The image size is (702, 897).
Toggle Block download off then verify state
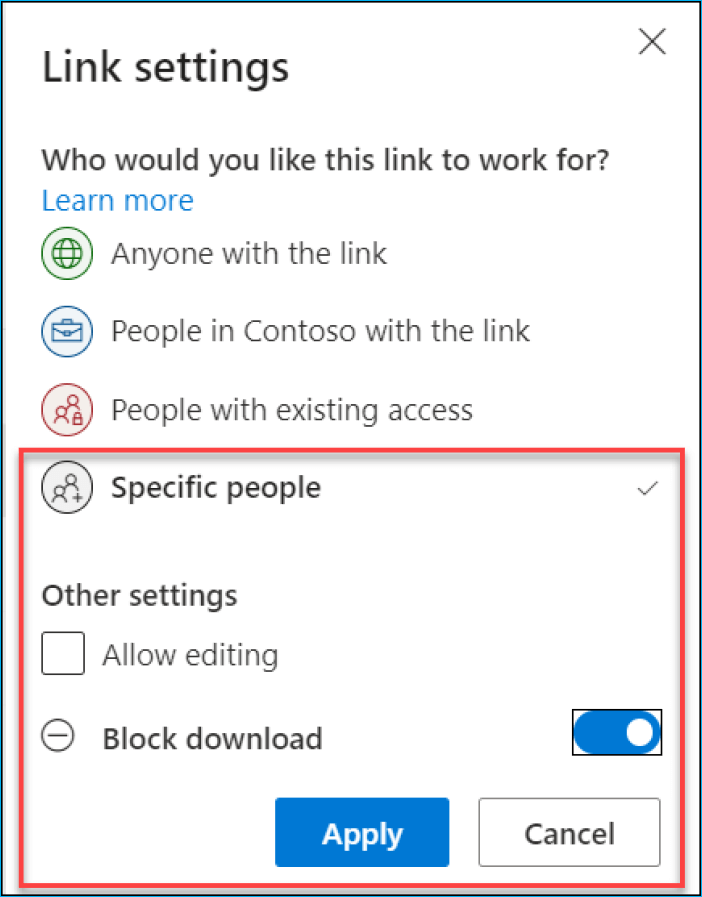(617, 732)
